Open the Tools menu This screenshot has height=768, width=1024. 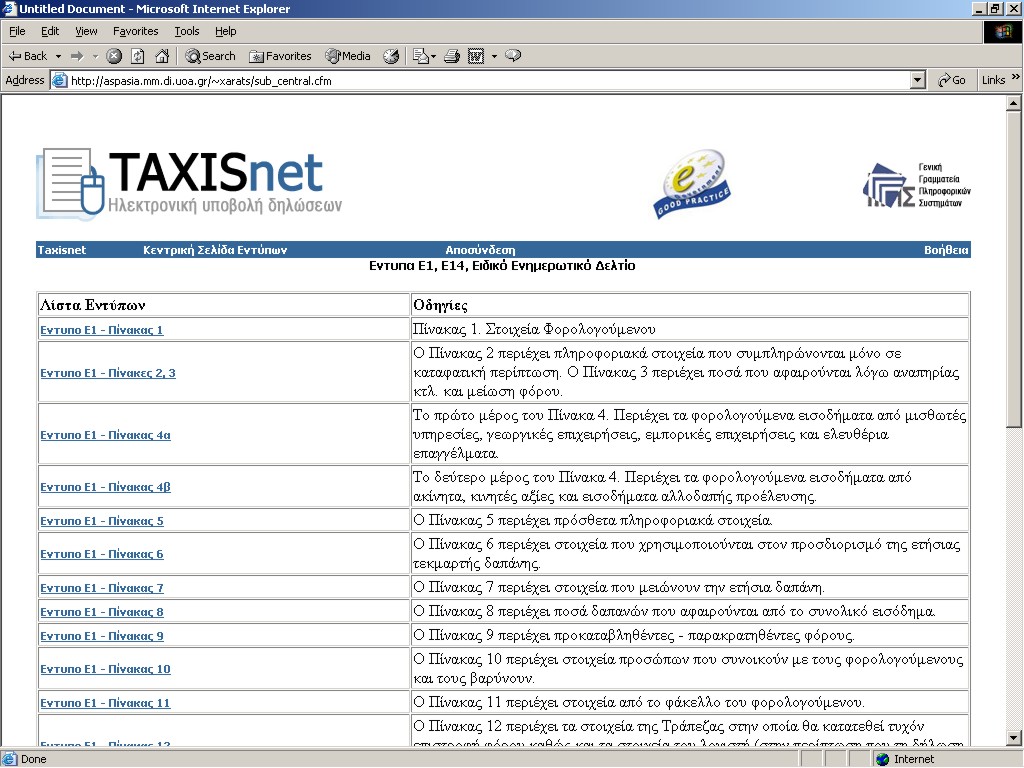click(187, 31)
